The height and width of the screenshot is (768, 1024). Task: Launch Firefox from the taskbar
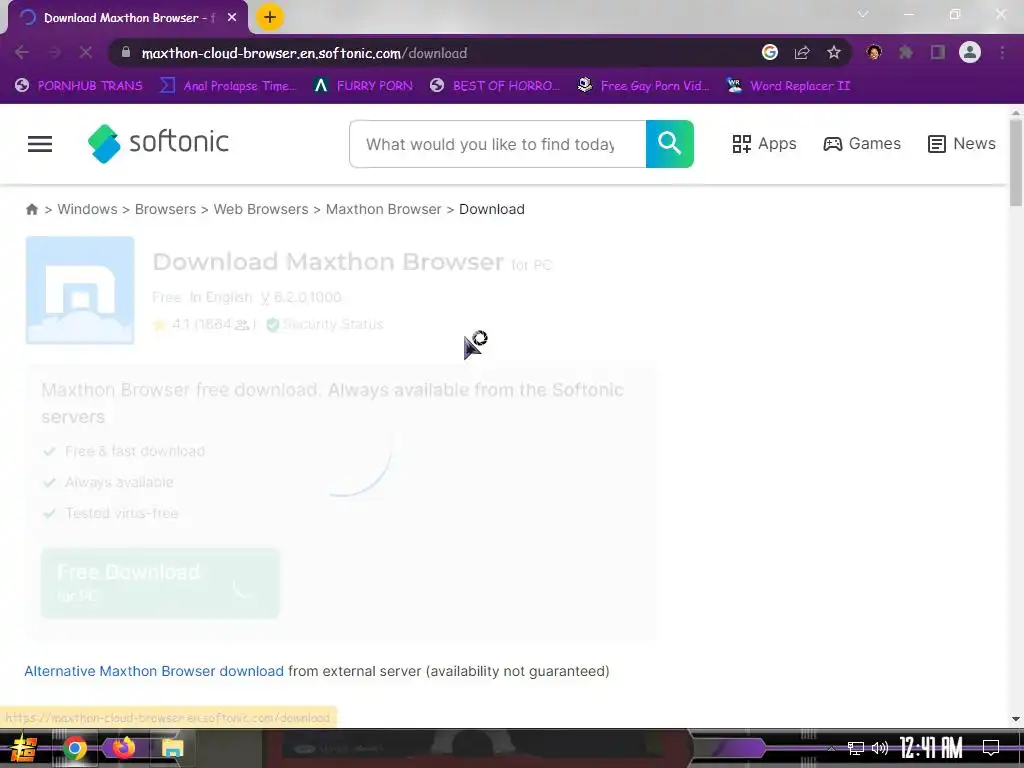pos(123,748)
